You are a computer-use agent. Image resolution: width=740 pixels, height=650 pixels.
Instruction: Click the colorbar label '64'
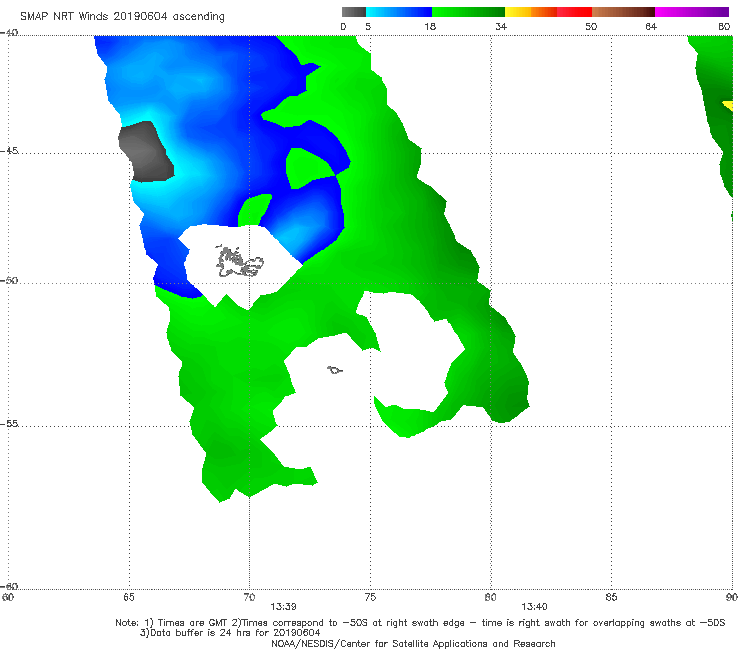click(651, 27)
